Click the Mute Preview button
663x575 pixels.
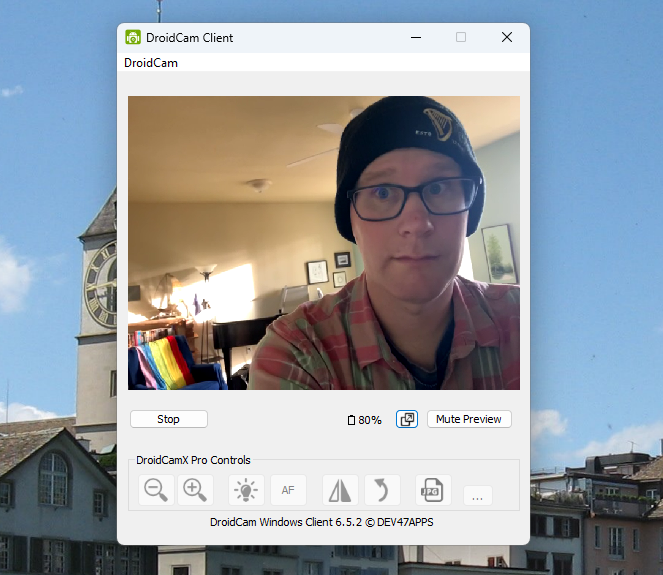coord(469,419)
